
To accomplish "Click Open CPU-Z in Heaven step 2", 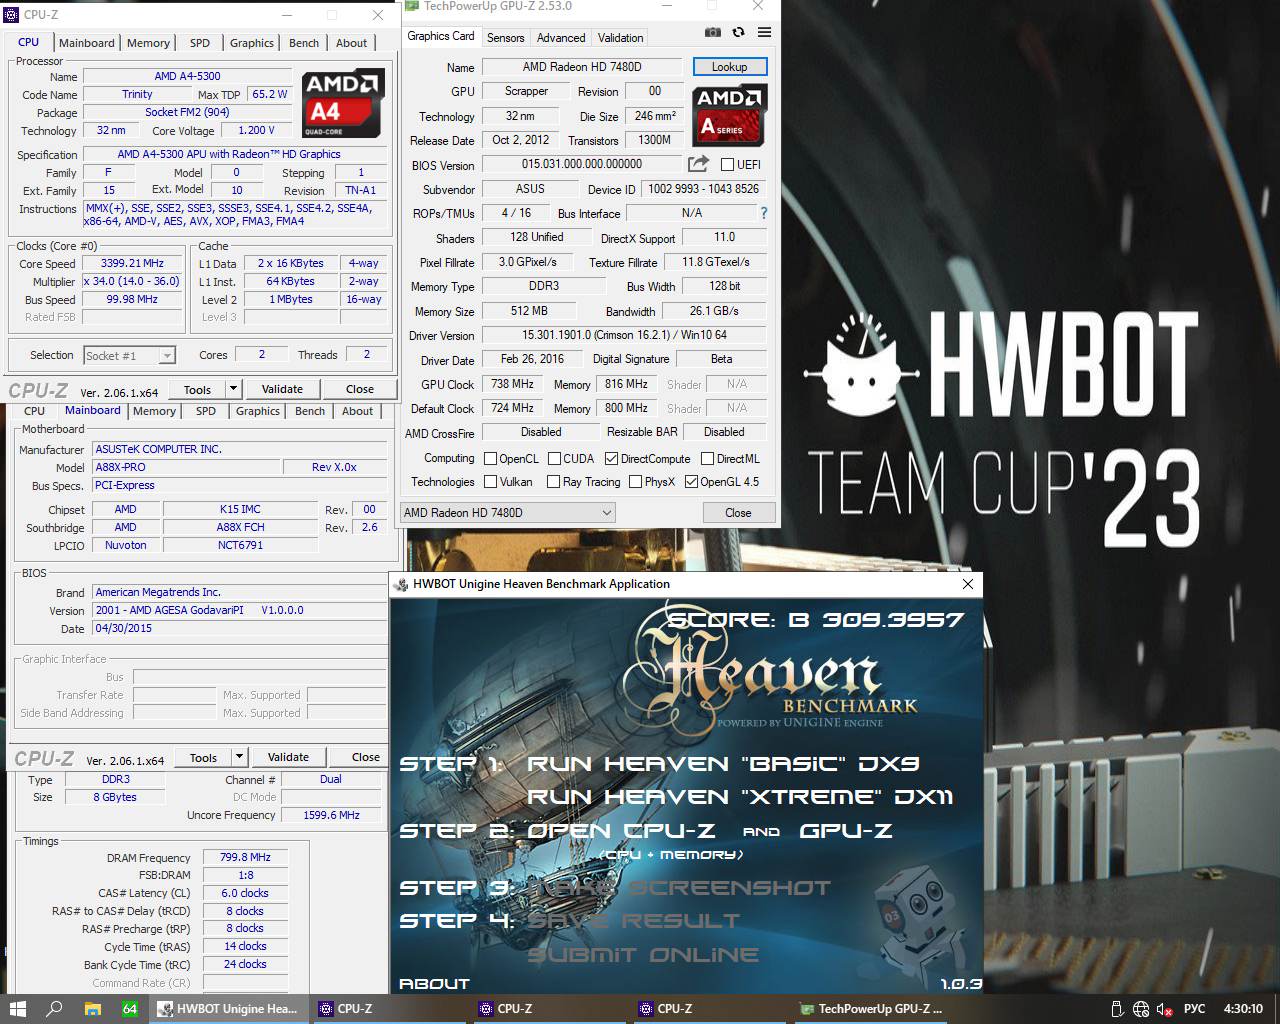I will (x=620, y=831).
